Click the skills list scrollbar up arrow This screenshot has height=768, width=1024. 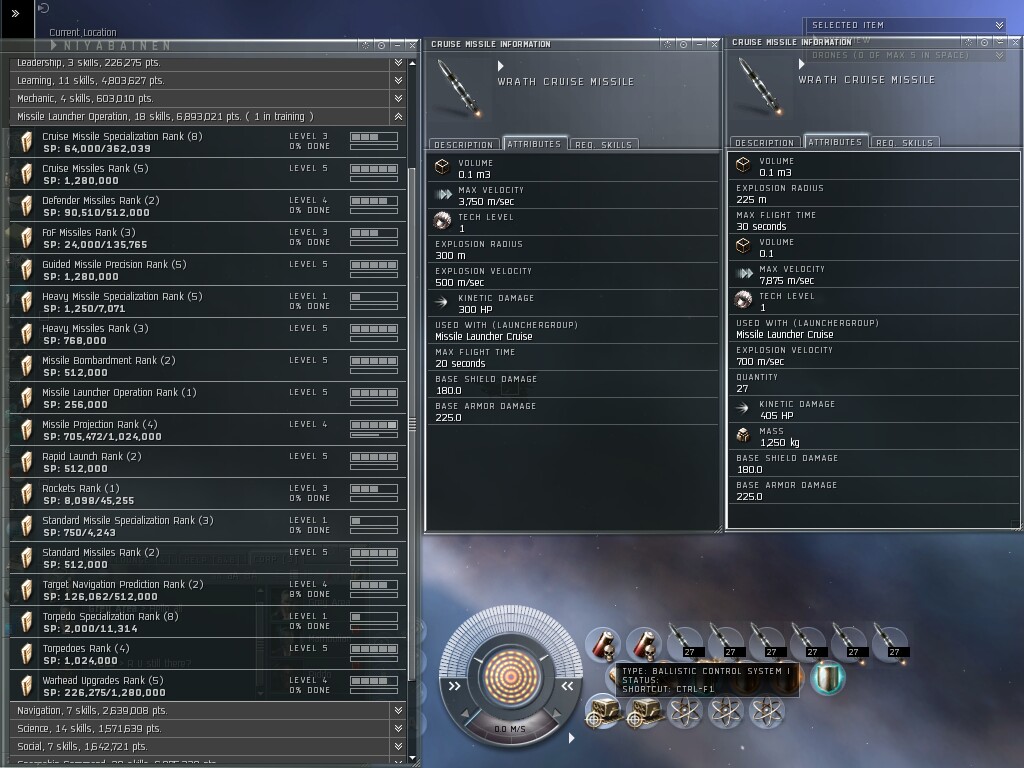[412, 63]
